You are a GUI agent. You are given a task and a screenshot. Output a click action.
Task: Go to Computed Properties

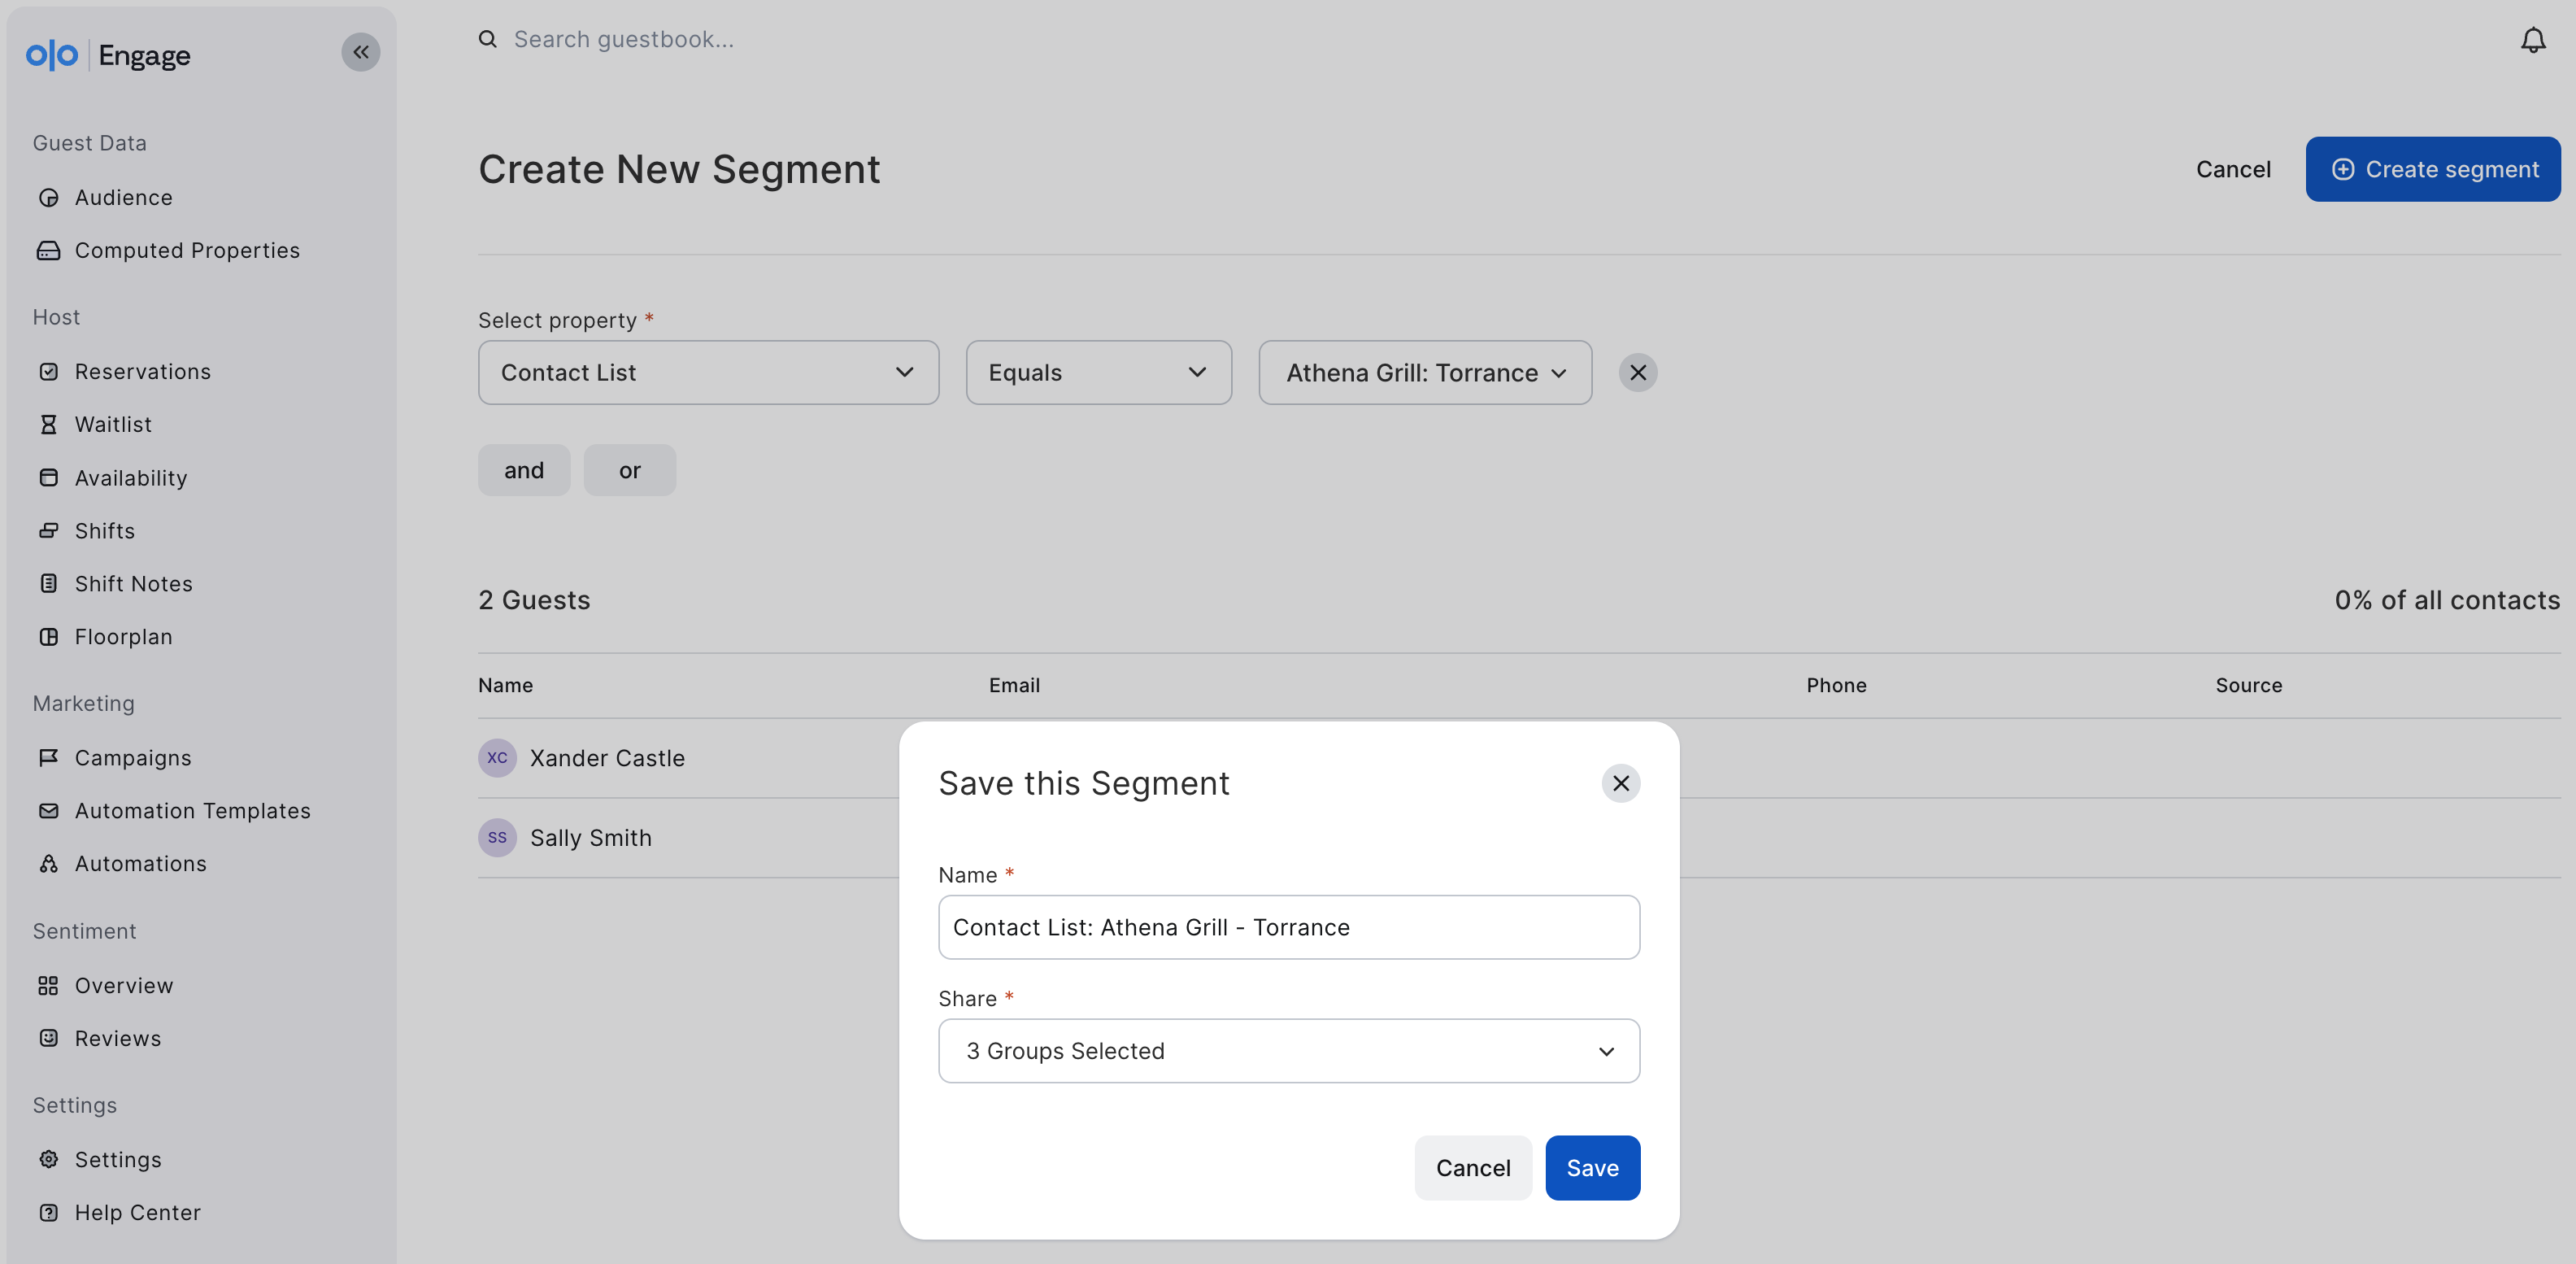(187, 251)
